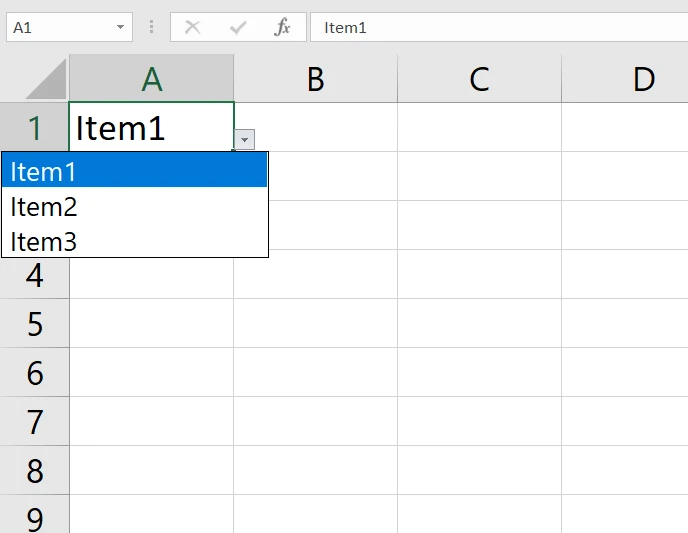The width and height of the screenshot is (688, 533).
Task: Select row 7 header
Action: point(35,422)
